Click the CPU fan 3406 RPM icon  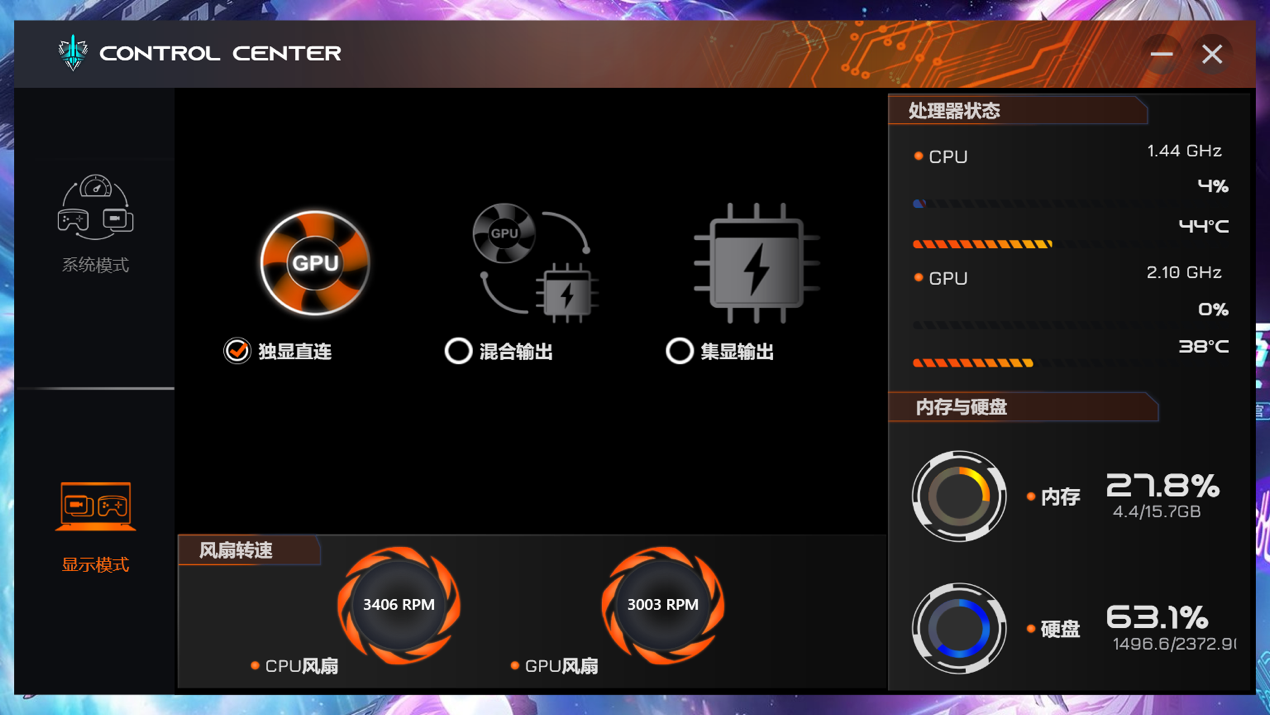tap(399, 604)
